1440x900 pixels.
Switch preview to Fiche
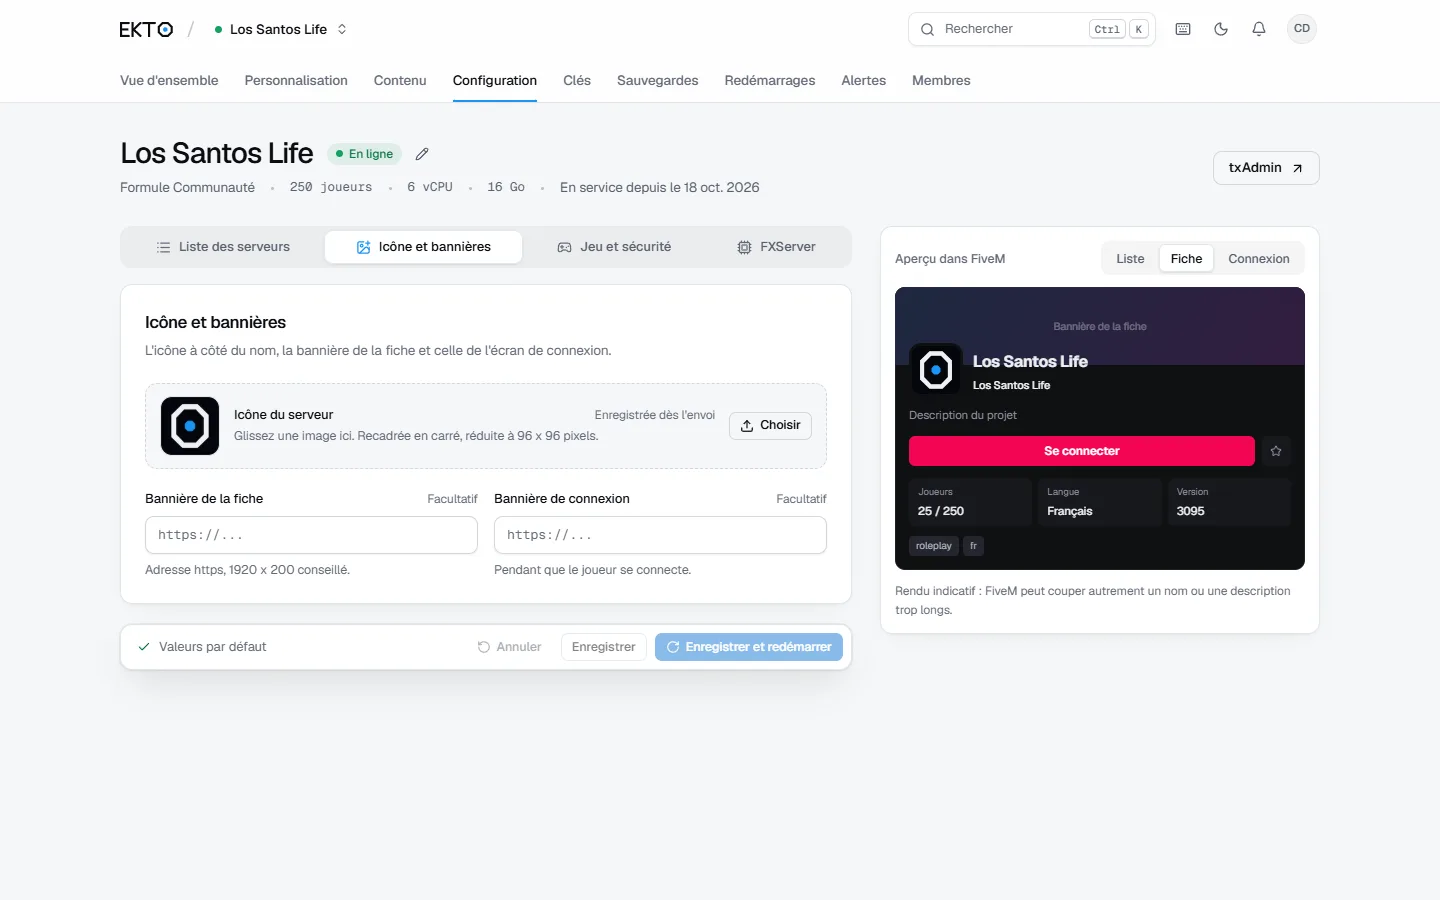1186,259
